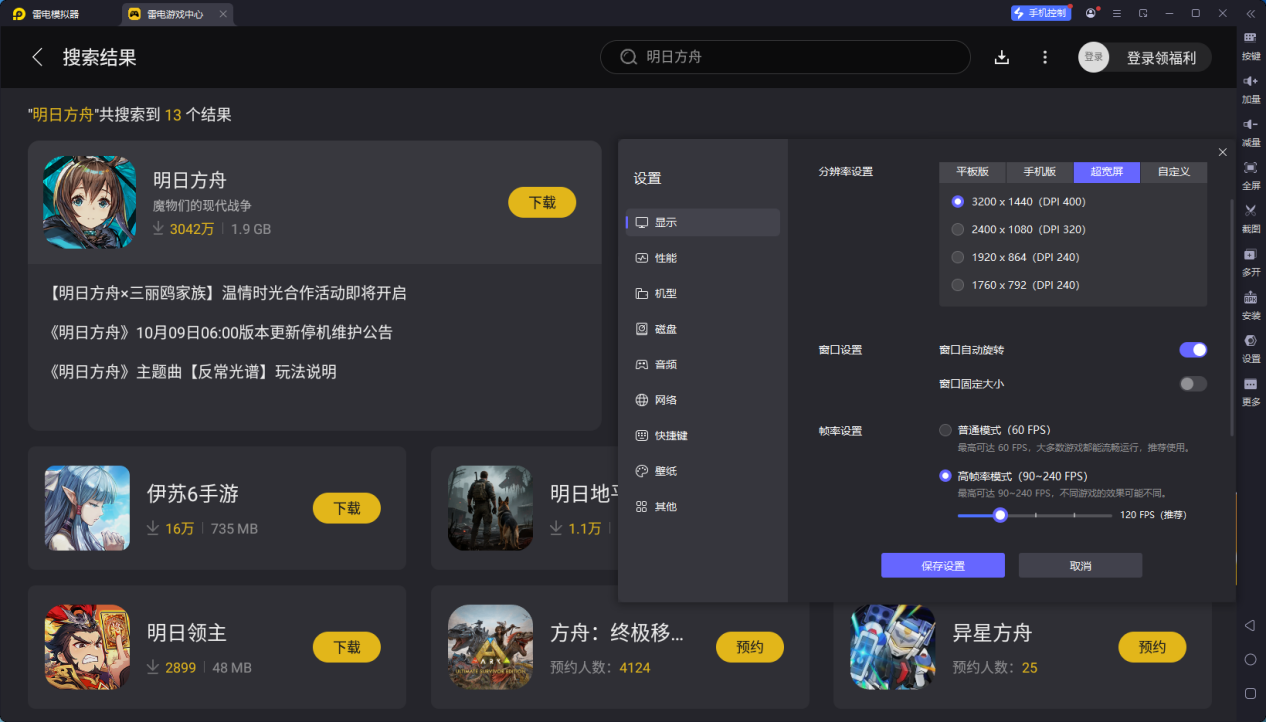Image resolution: width=1266 pixels, height=722 pixels.
Task: Download 伊苏6手游 with 下载 button
Action: coord(347,508)
